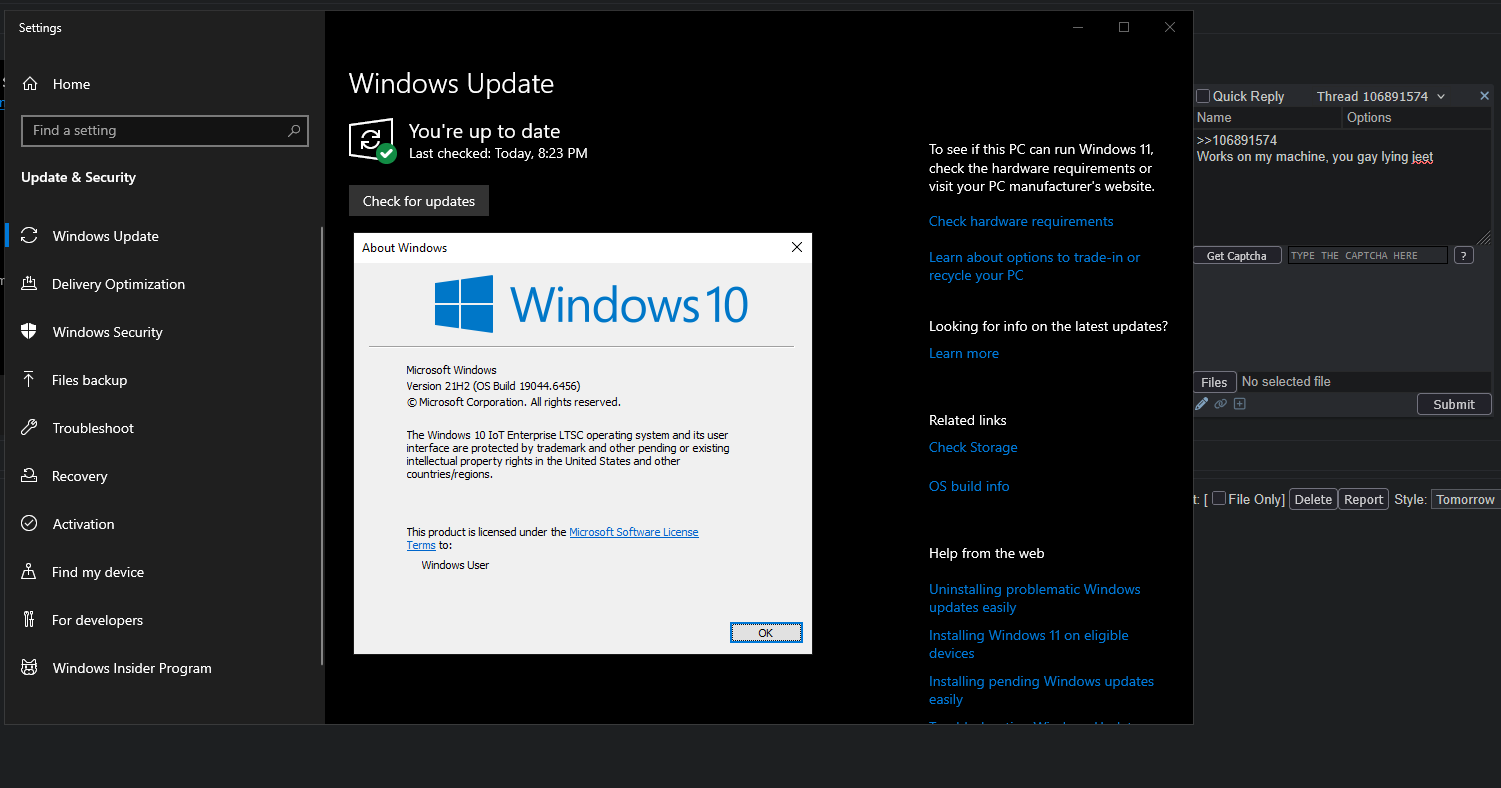Click the Windows 10 logo in About Windows

click(591, 304)
